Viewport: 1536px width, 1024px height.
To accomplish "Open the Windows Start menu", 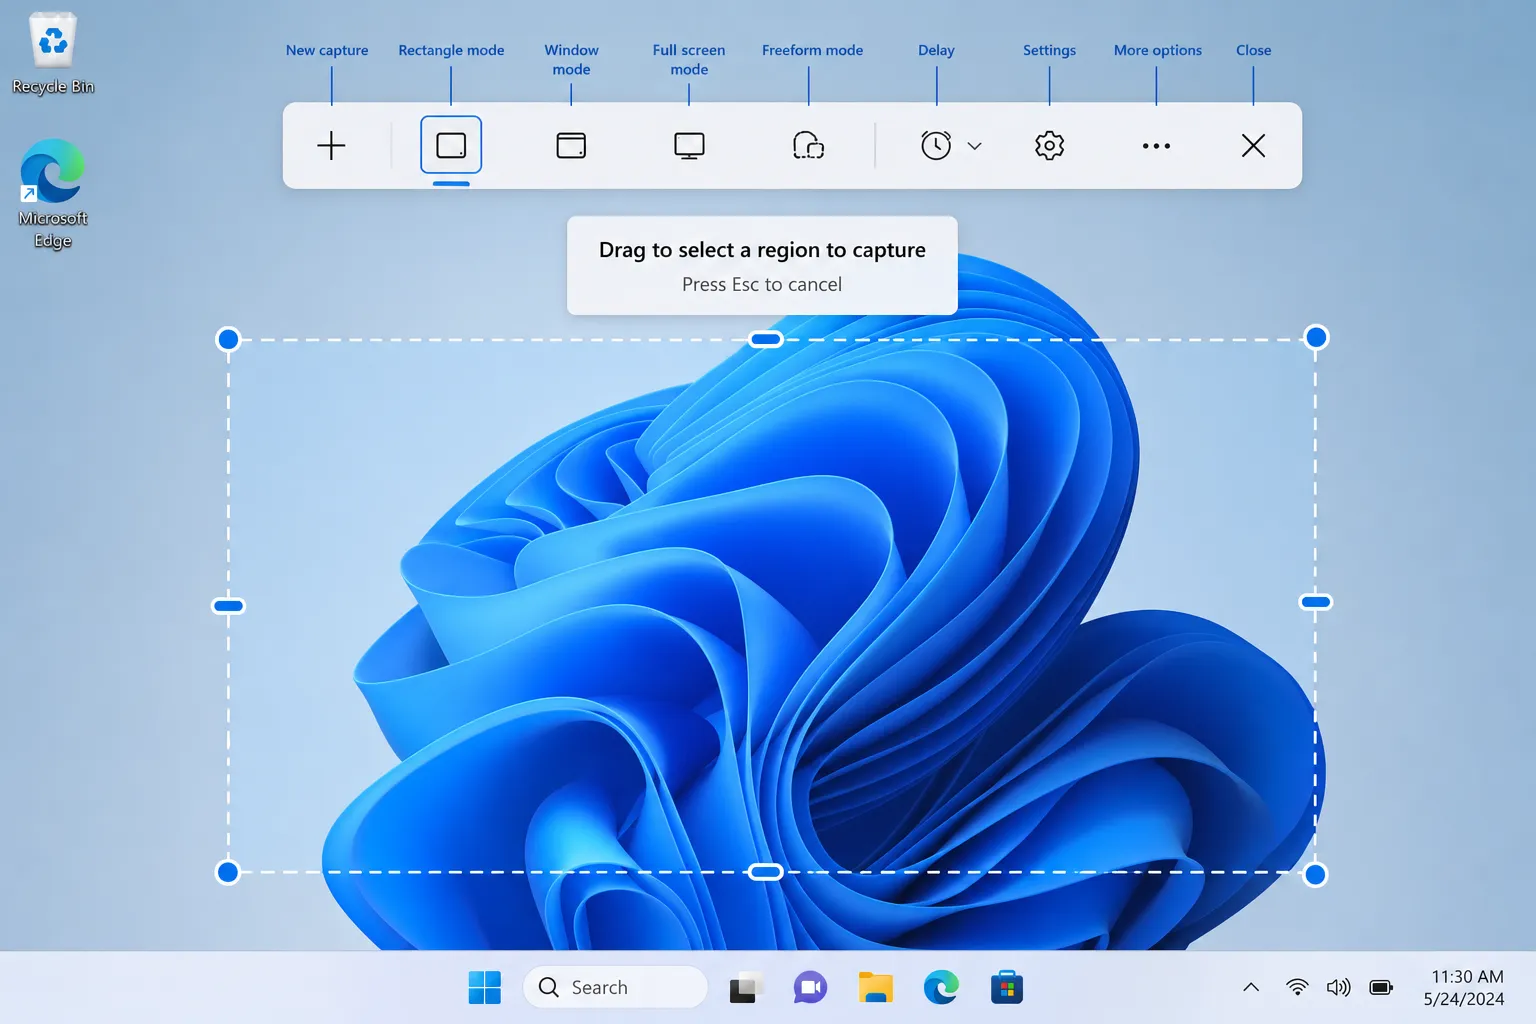I will point(485,988).
